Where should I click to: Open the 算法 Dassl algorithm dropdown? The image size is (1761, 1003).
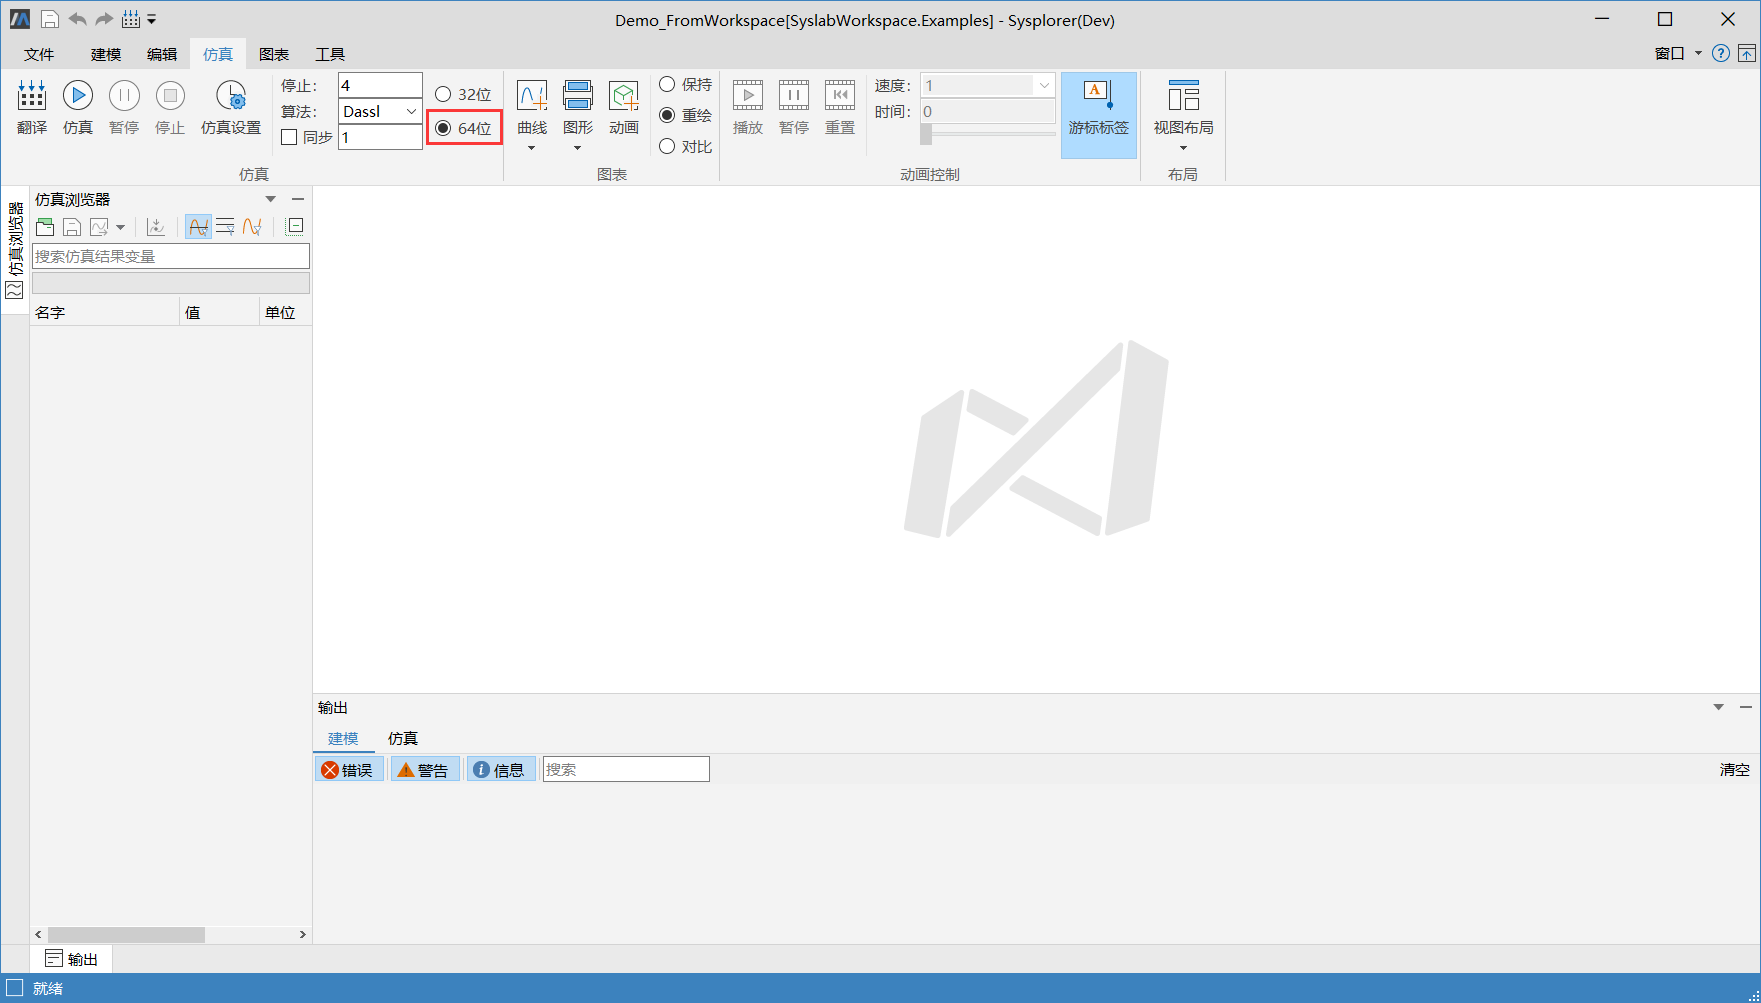[380, 112]
